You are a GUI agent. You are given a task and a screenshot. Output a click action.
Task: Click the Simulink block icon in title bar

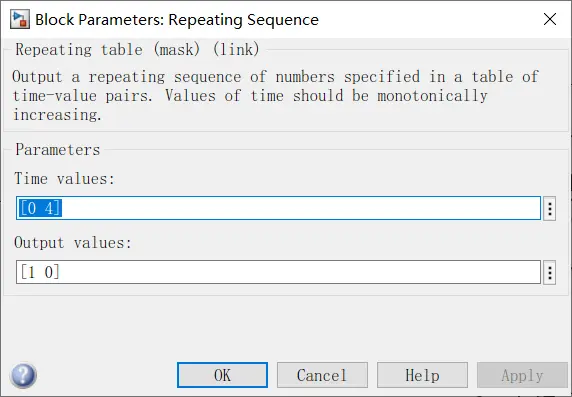(x=19, y=19)
